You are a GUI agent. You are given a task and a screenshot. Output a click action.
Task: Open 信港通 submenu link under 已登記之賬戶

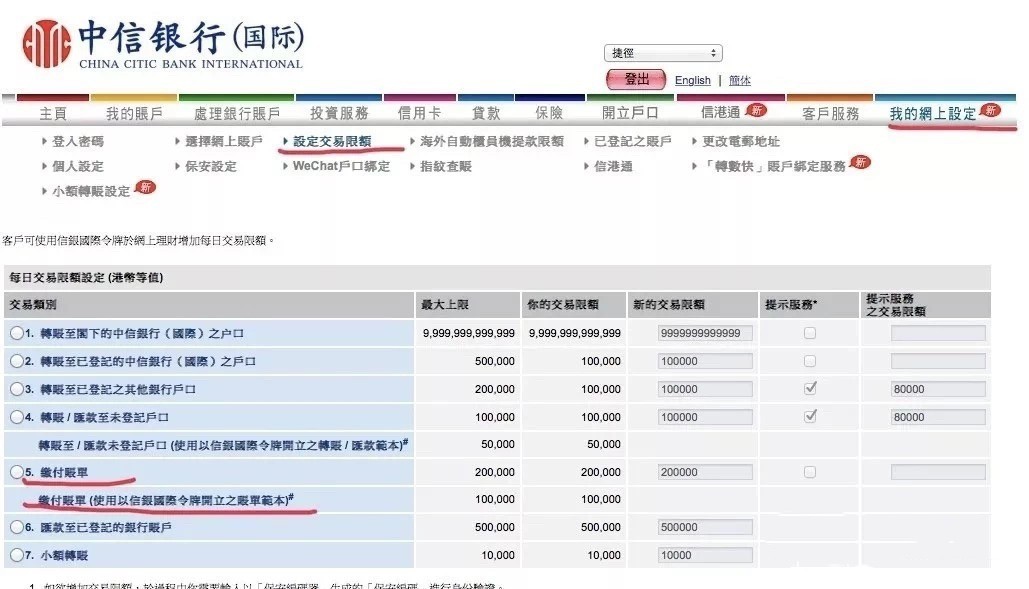613,166
